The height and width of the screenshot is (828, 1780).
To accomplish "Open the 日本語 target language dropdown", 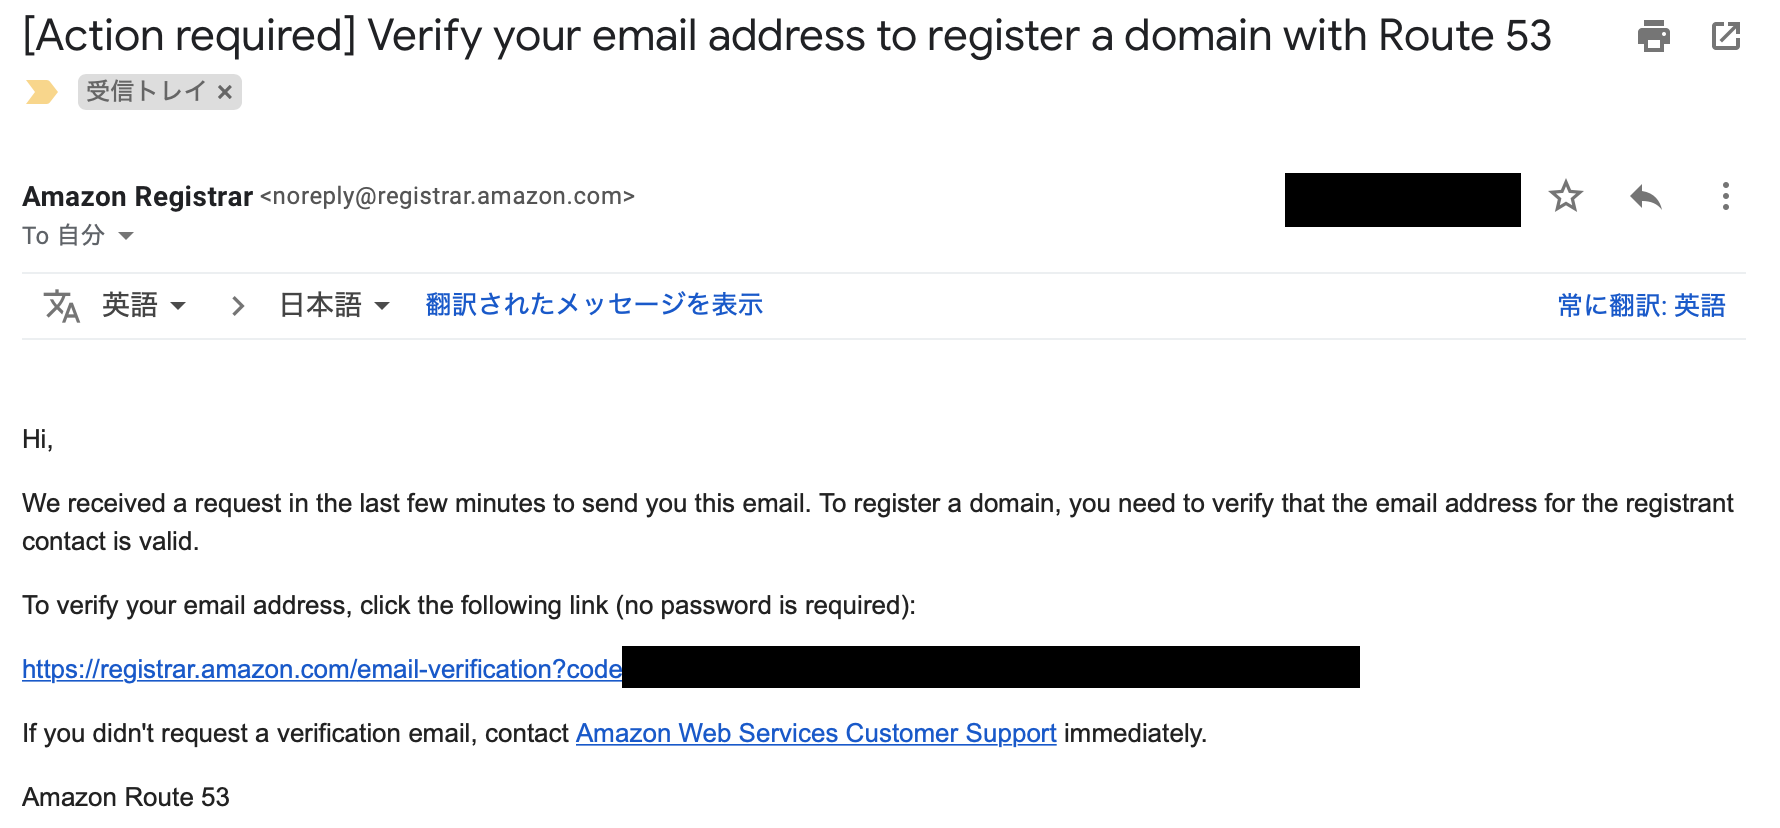I will (x=334, y=305).
